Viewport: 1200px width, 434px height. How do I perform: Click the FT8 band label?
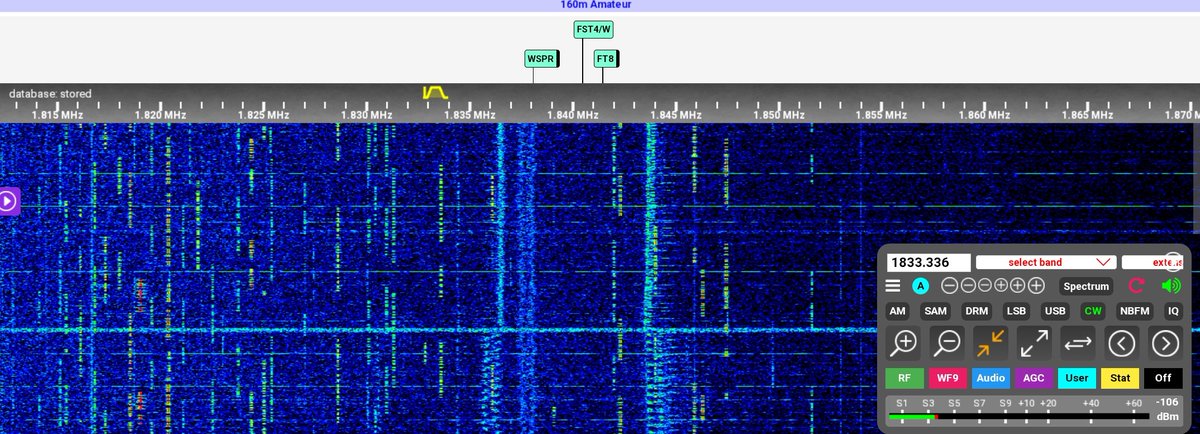[605, 59]
